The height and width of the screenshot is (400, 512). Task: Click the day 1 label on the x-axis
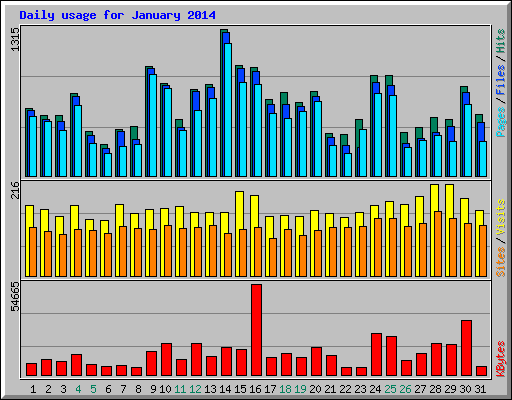click(x=33, y=389)
